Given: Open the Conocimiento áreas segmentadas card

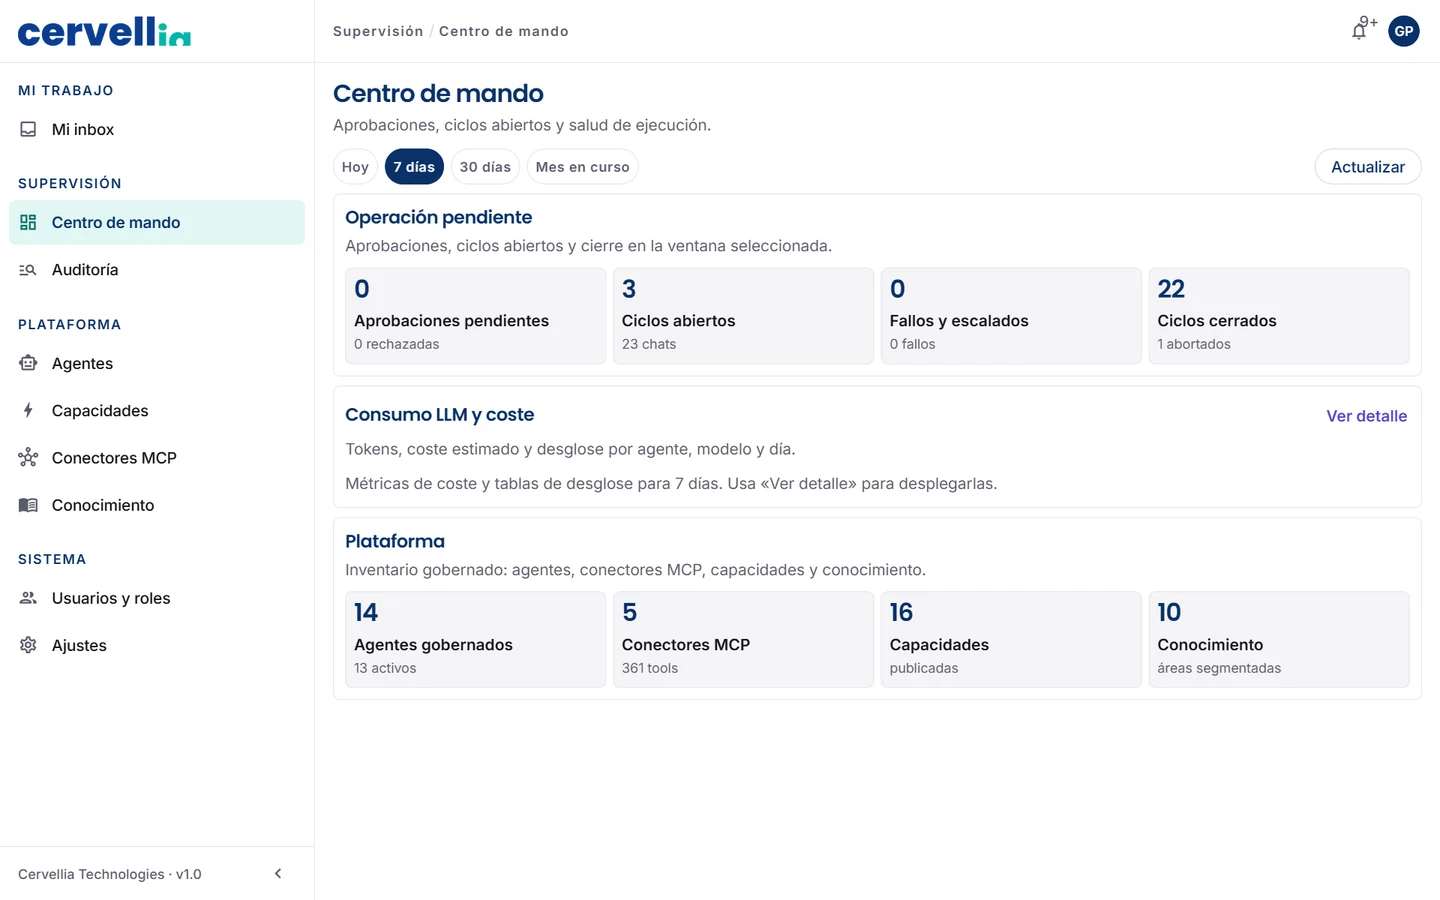Looking at the screenshot, I should pyautogui.click(x=1279, y=640).
